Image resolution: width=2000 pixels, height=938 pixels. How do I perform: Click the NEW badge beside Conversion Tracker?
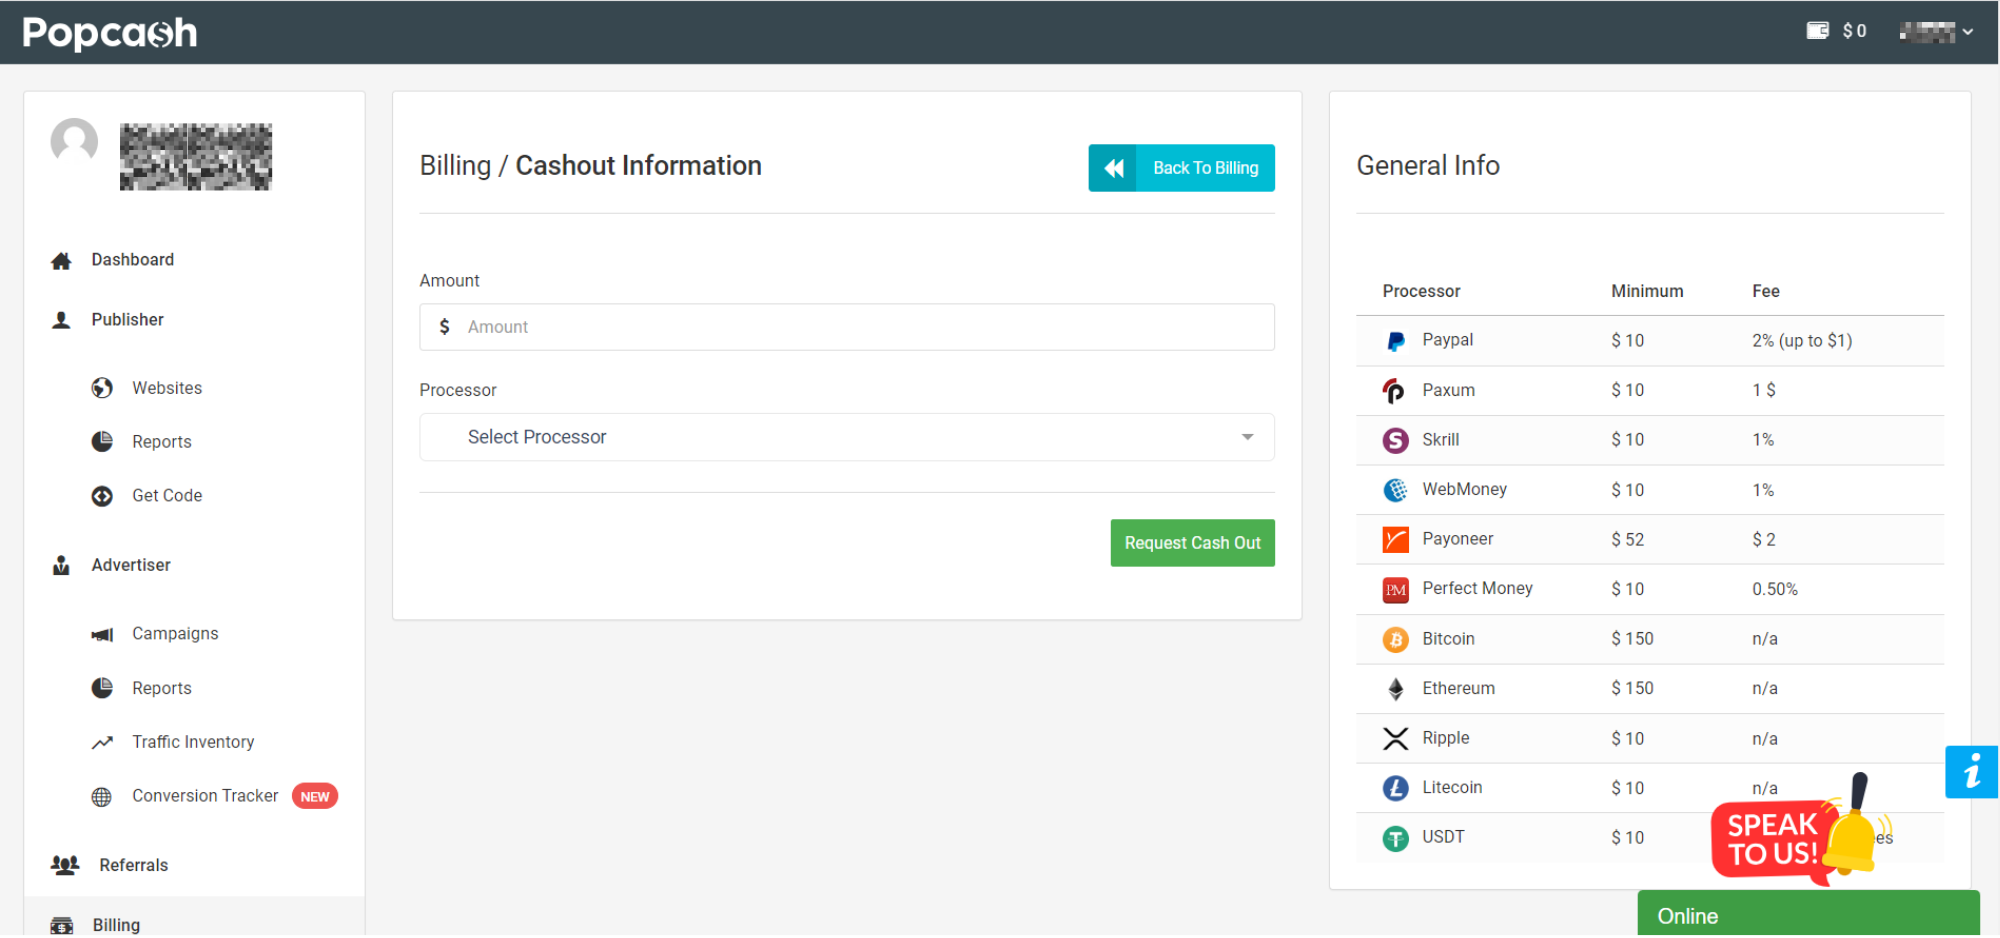[315, 797]
